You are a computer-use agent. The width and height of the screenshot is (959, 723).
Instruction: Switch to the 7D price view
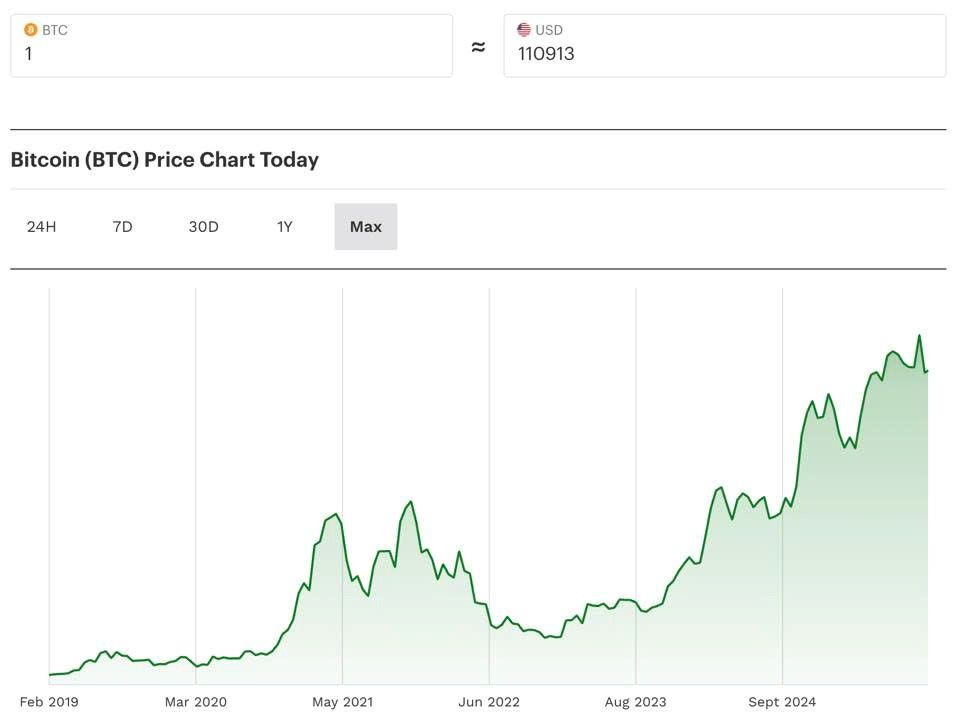coord(122,226)
